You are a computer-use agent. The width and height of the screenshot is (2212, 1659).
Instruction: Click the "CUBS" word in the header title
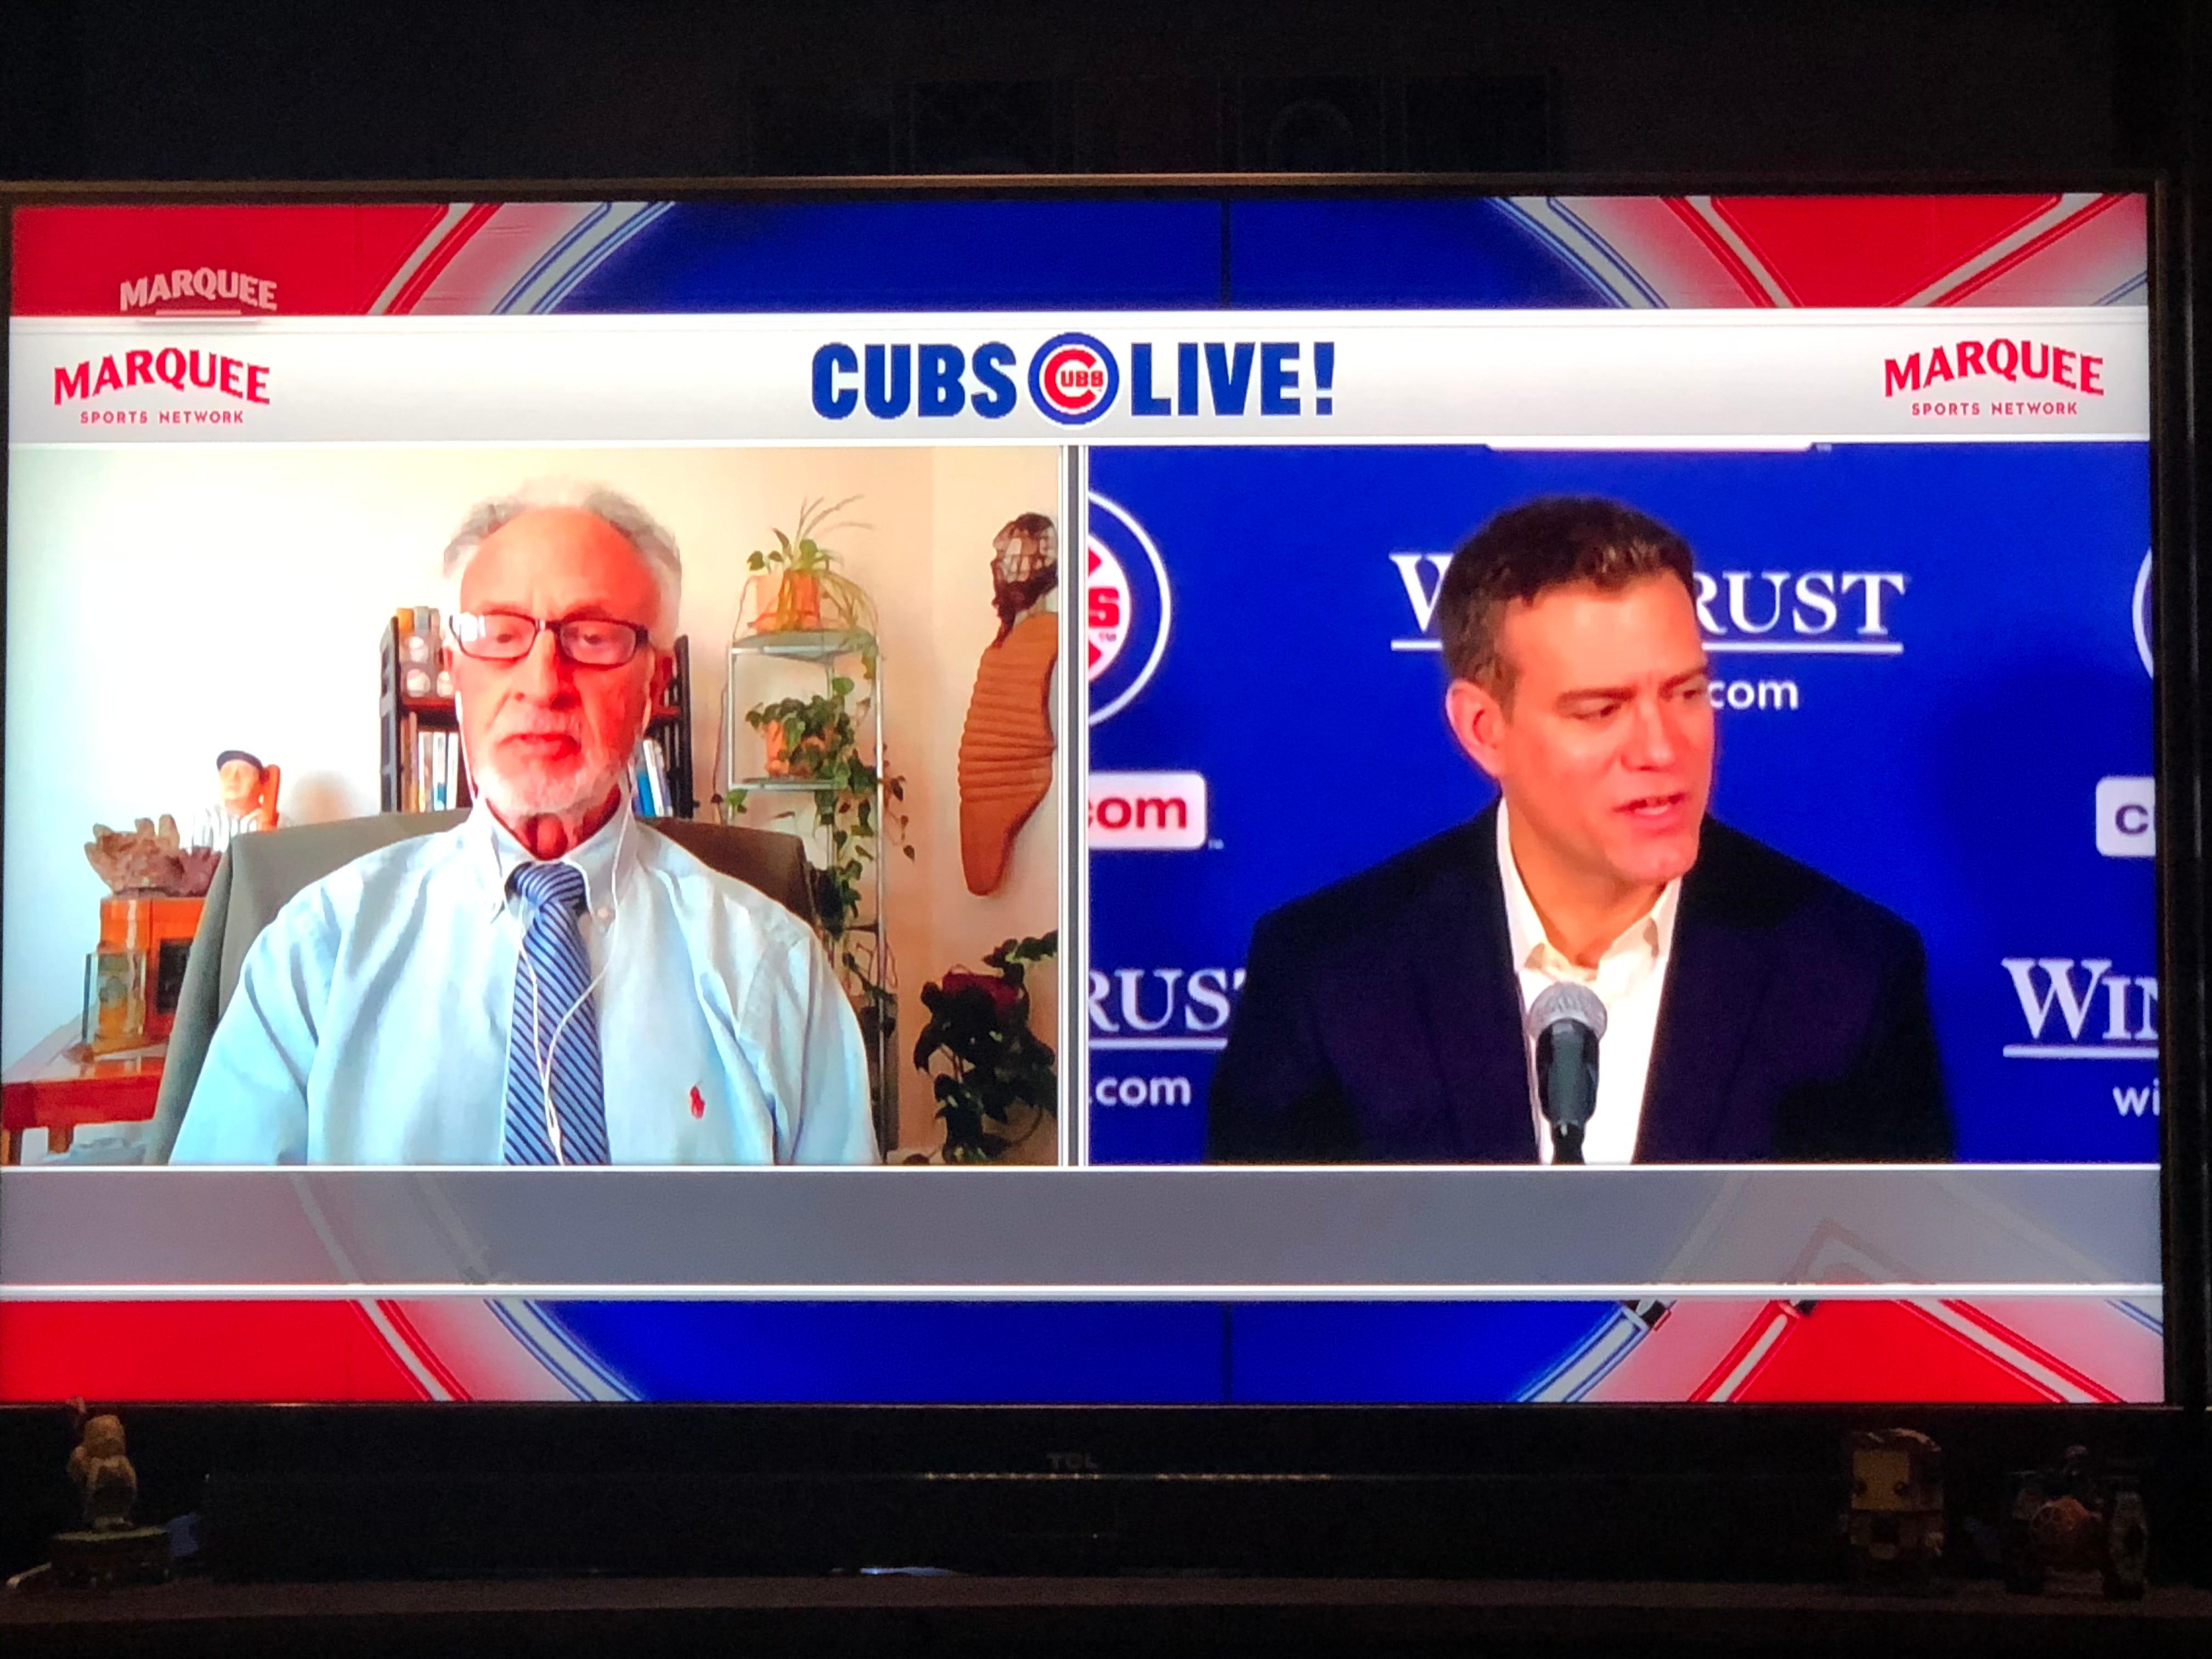(915, 380)
